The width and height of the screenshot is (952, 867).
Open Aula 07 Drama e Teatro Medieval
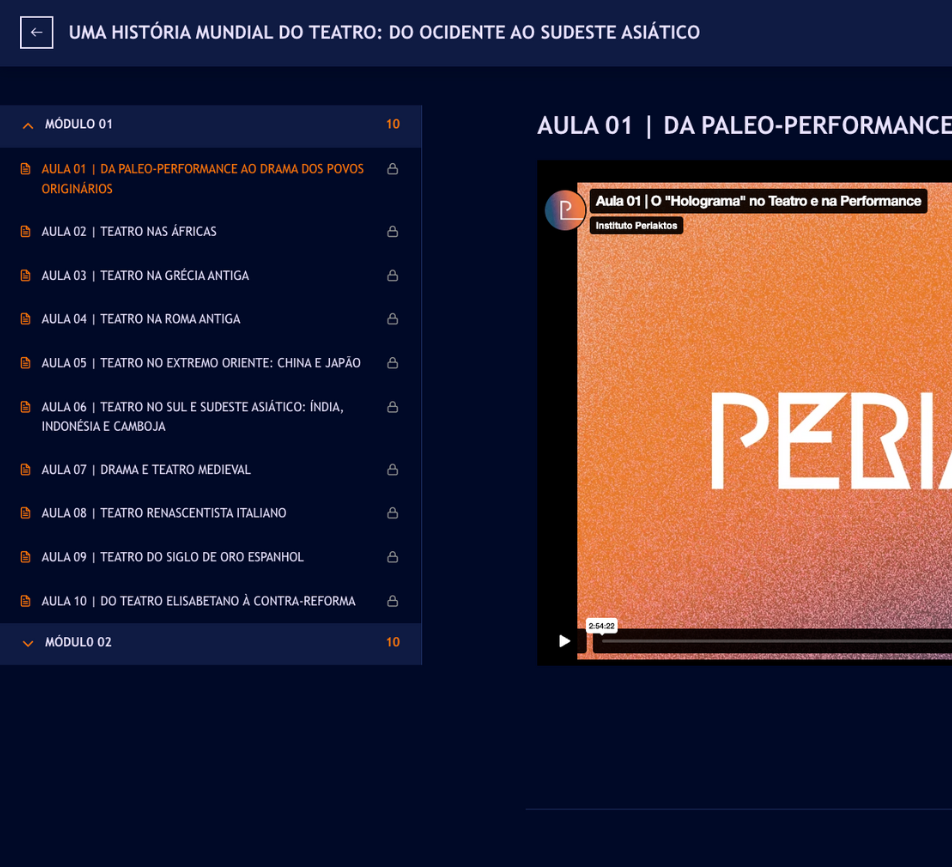pyautogui.click(x=146, y=469)
